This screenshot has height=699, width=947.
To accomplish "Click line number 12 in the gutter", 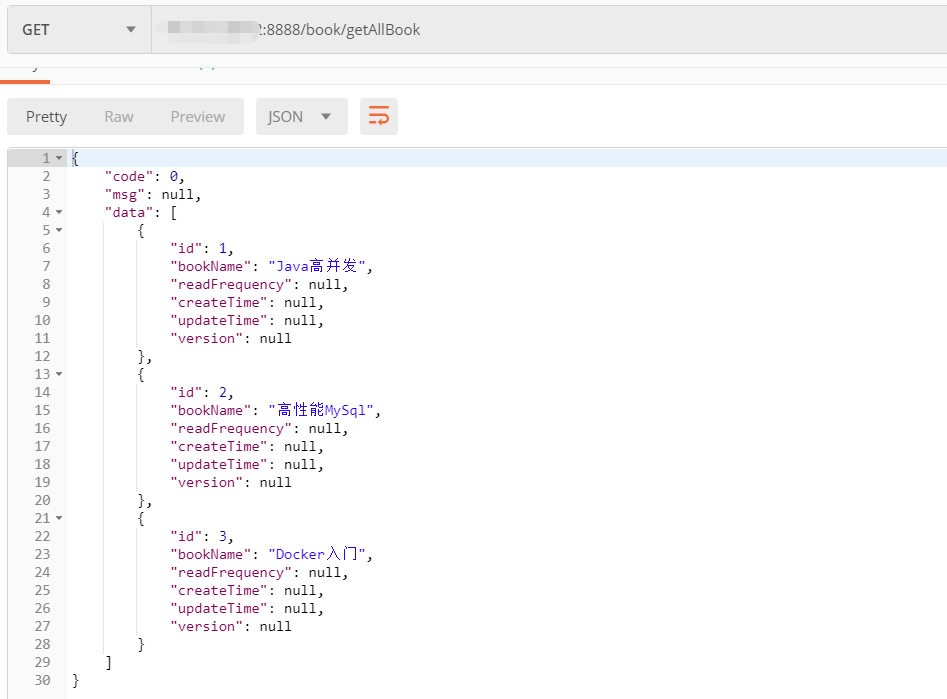I will pyautogui.click(x=42, y=357).
